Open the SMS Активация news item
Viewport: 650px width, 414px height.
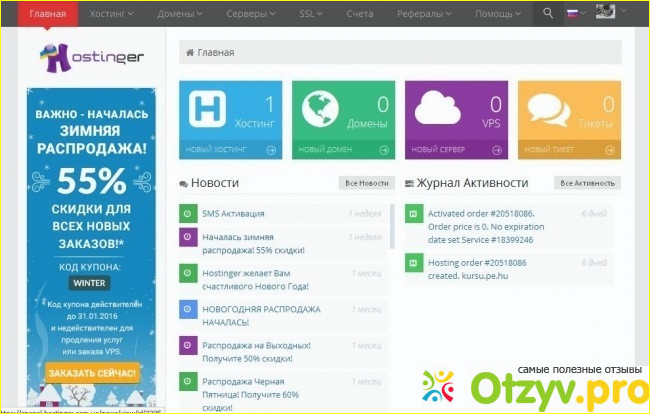click(x=233, y=213)
